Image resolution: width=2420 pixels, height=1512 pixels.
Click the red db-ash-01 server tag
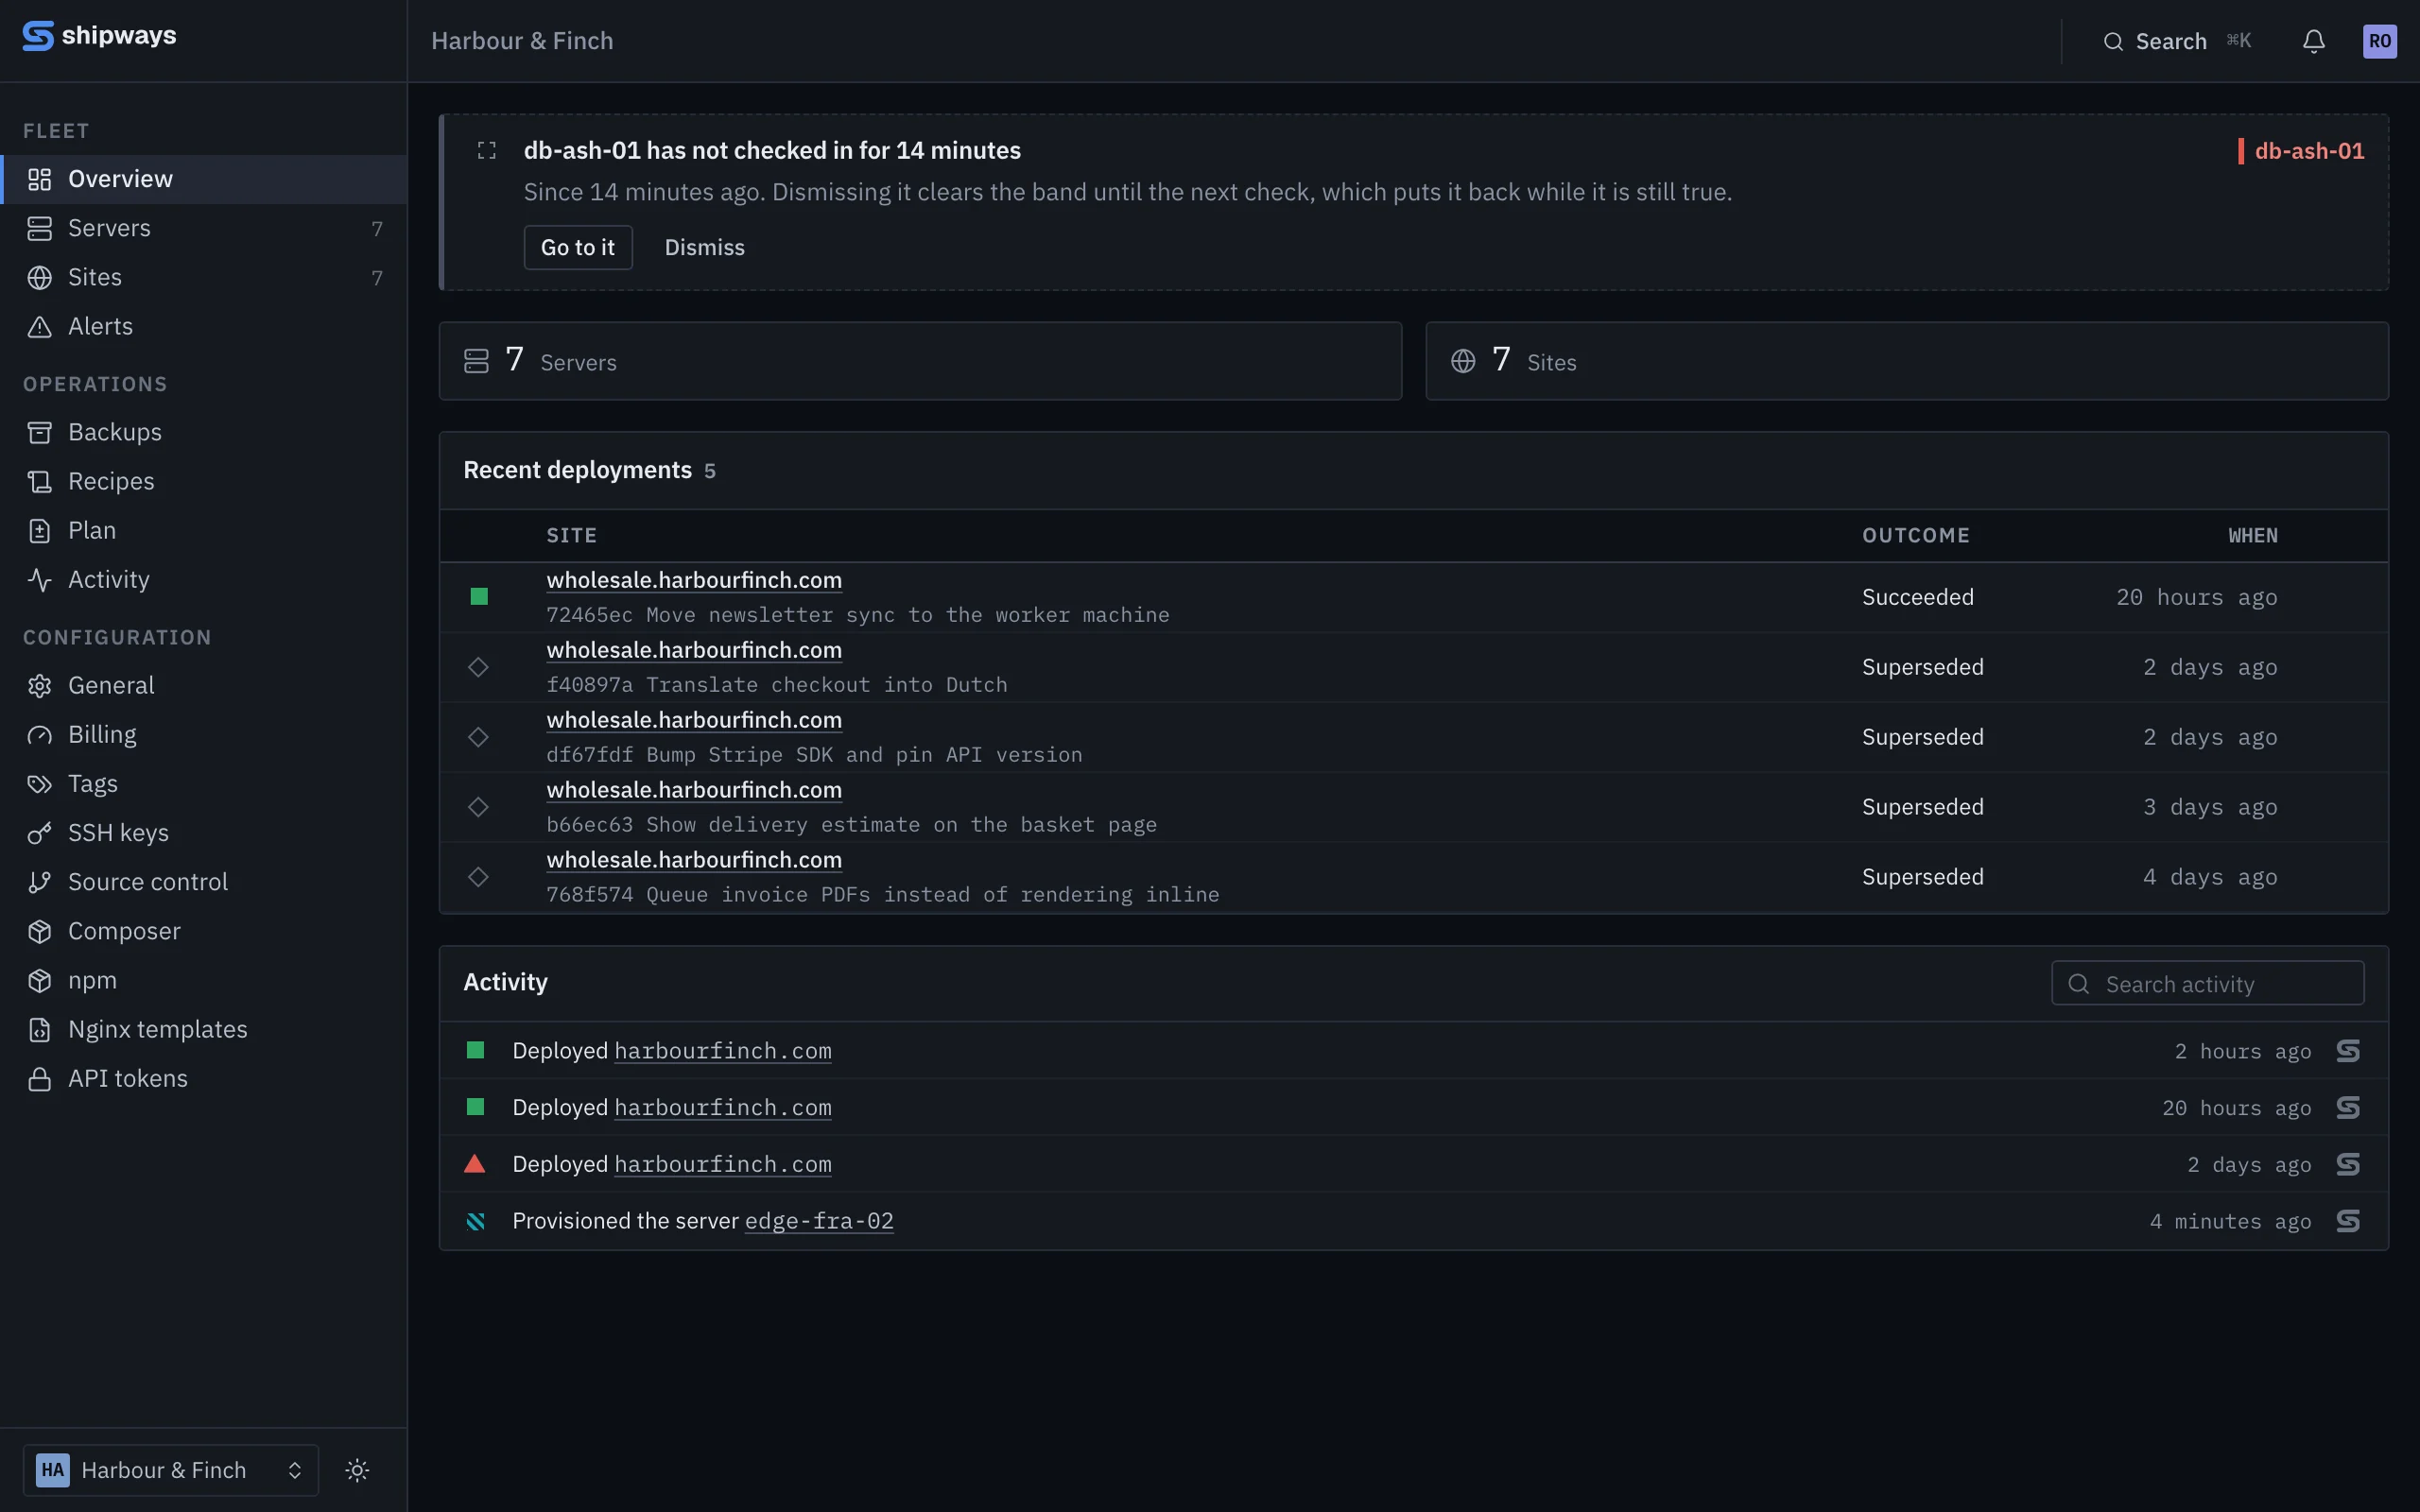2301,151
